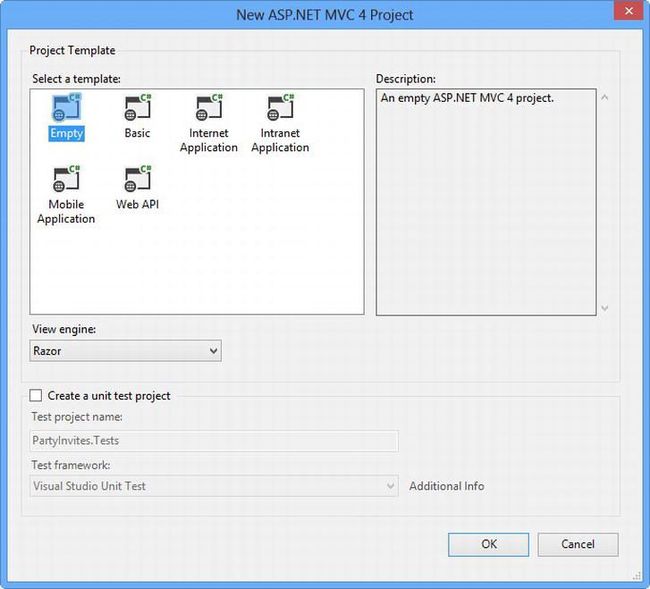
Task: Click the Test project name input field
Action: 214,441
